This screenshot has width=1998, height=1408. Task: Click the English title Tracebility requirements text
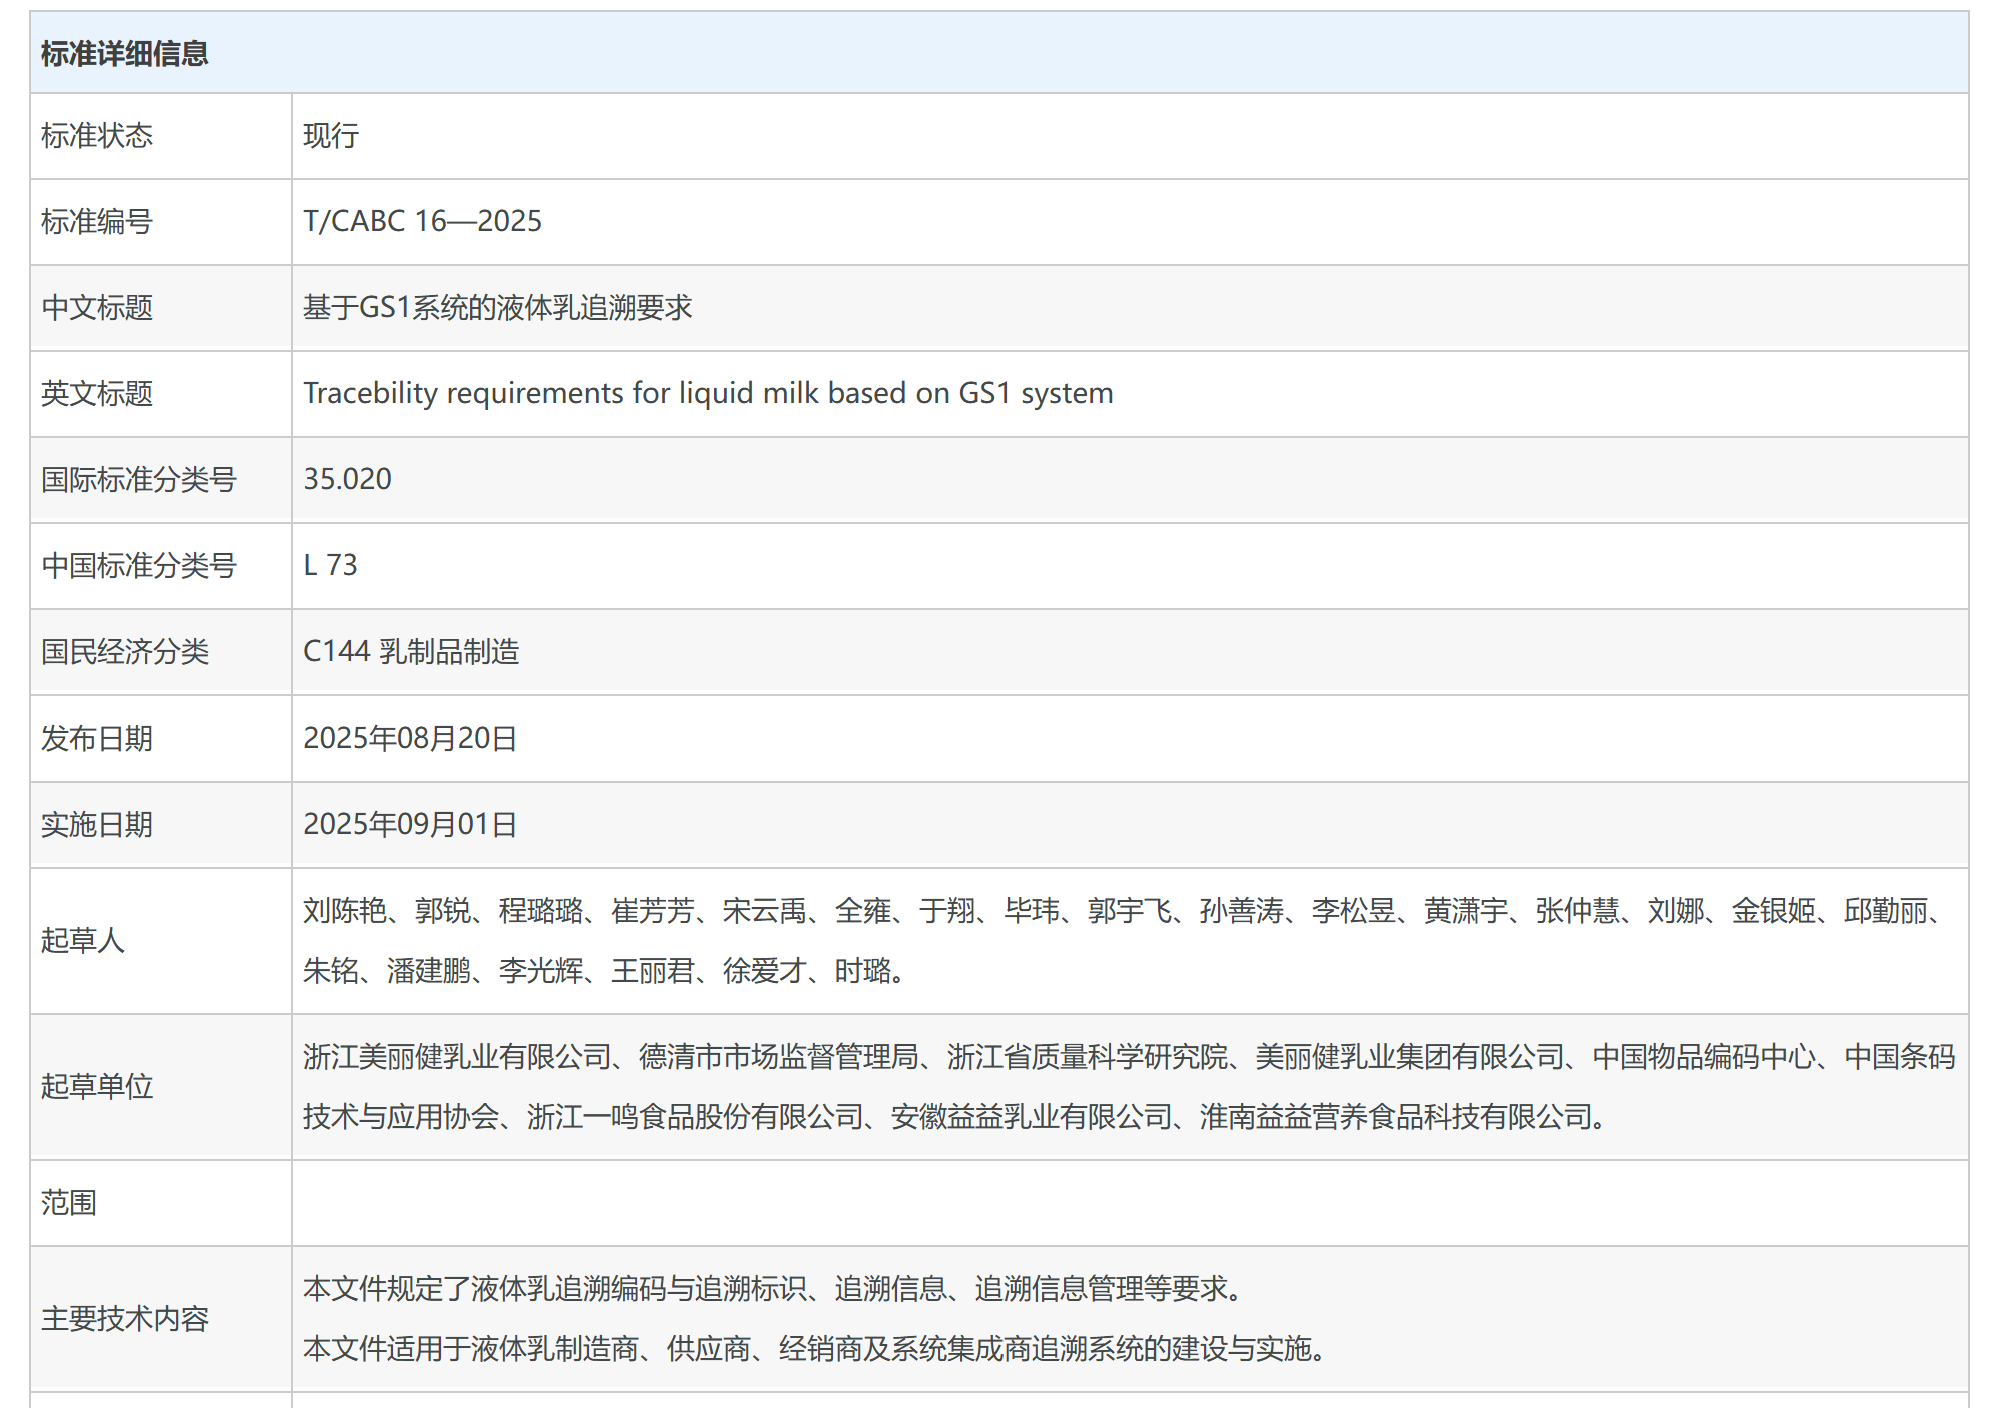(x=707, y=393)
